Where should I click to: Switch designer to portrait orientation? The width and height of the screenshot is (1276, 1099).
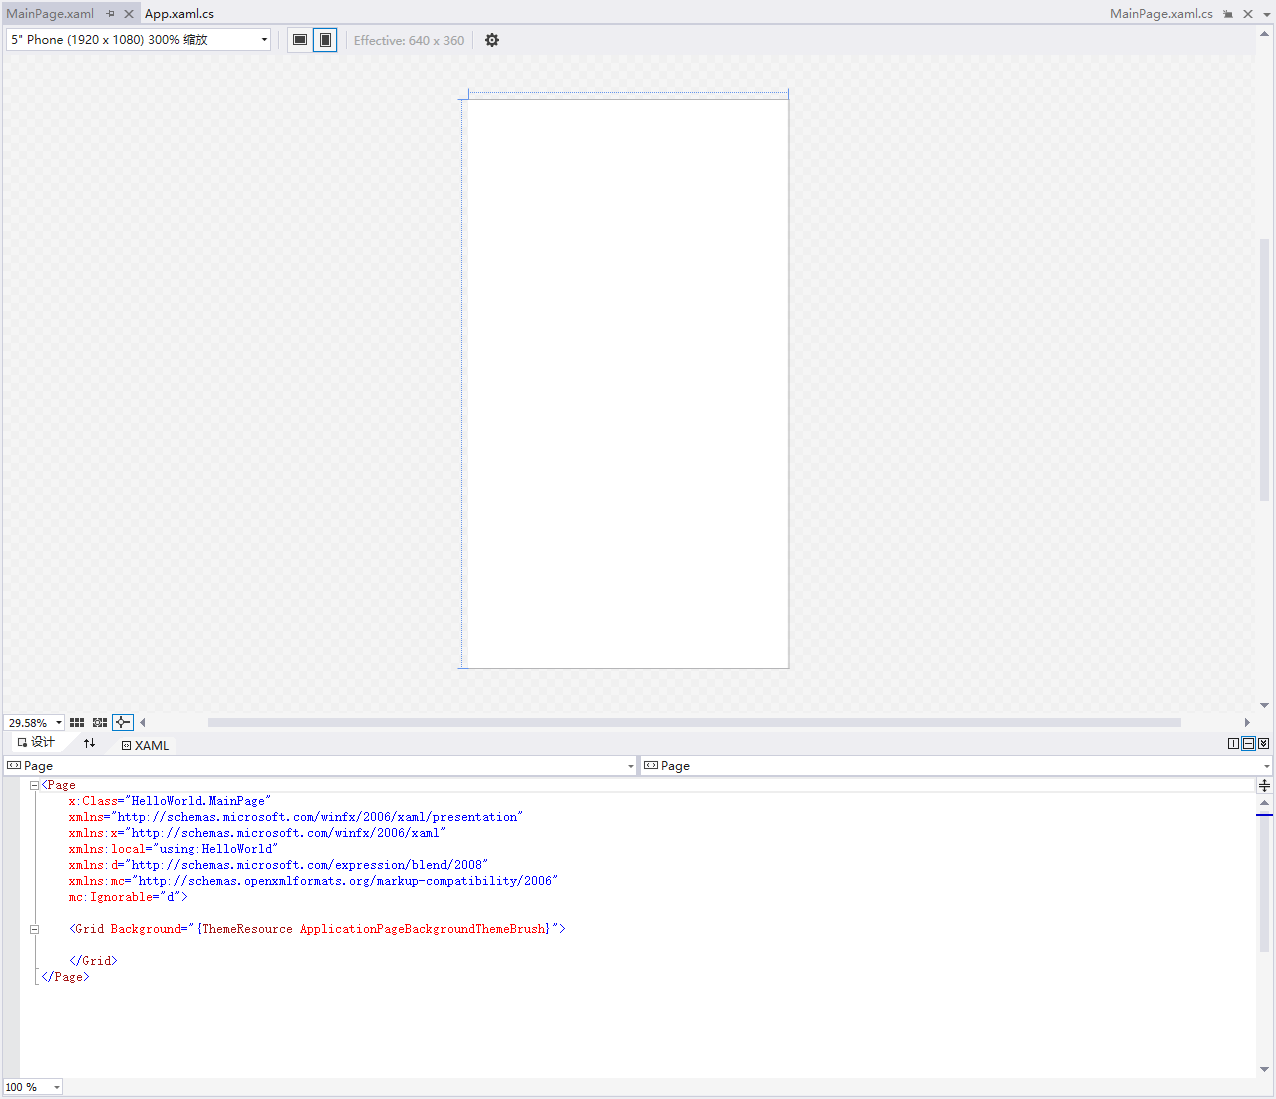(325, 40)
